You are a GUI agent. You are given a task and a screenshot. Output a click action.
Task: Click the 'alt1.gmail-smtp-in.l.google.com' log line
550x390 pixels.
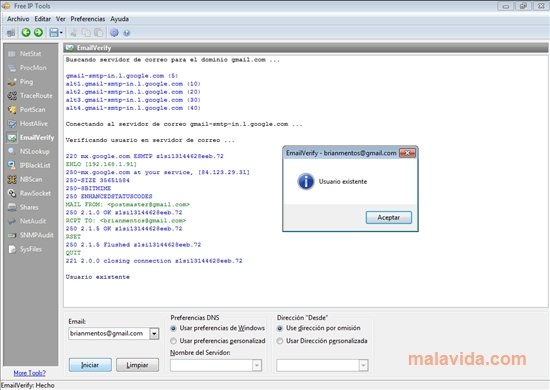(x=133, y=84)
